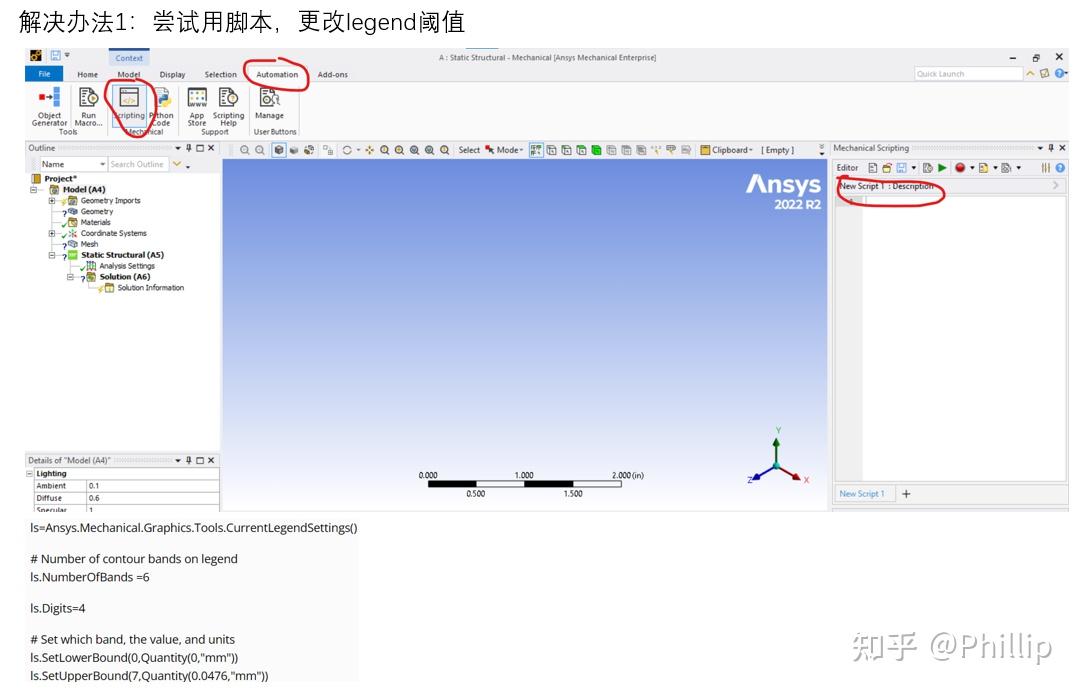Screen dimensions: 1080x695
Task: Pin the Mechanical Scripting panel
Action: coord(1051,148)
